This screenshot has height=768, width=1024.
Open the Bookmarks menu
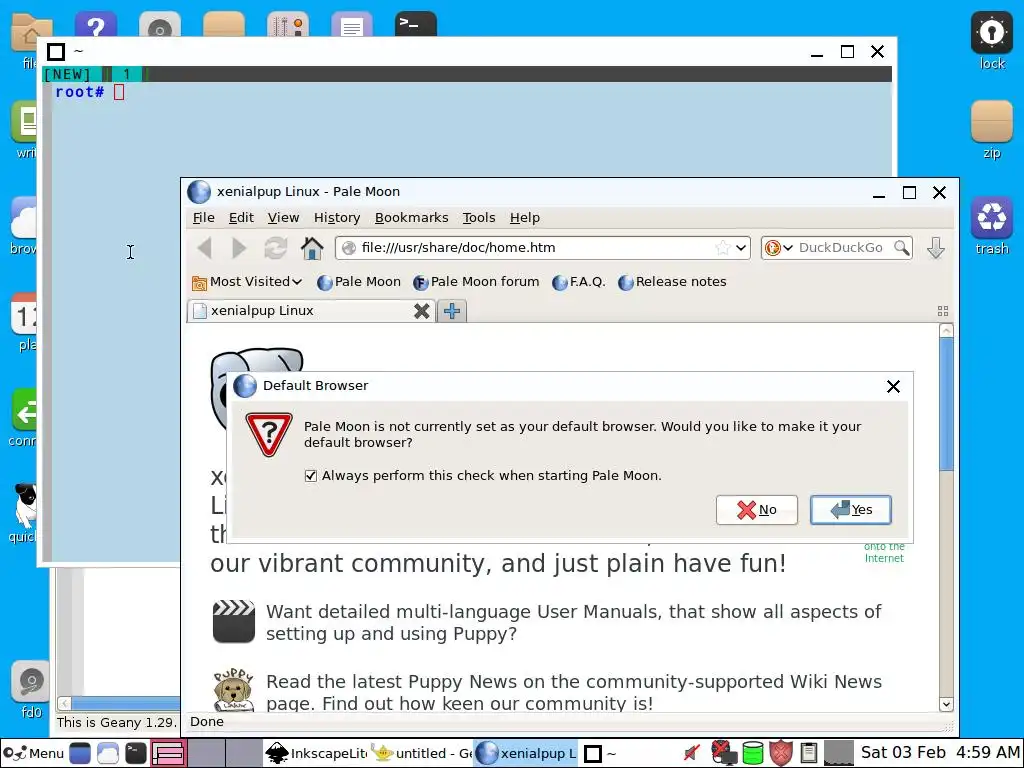pos(411,217)
